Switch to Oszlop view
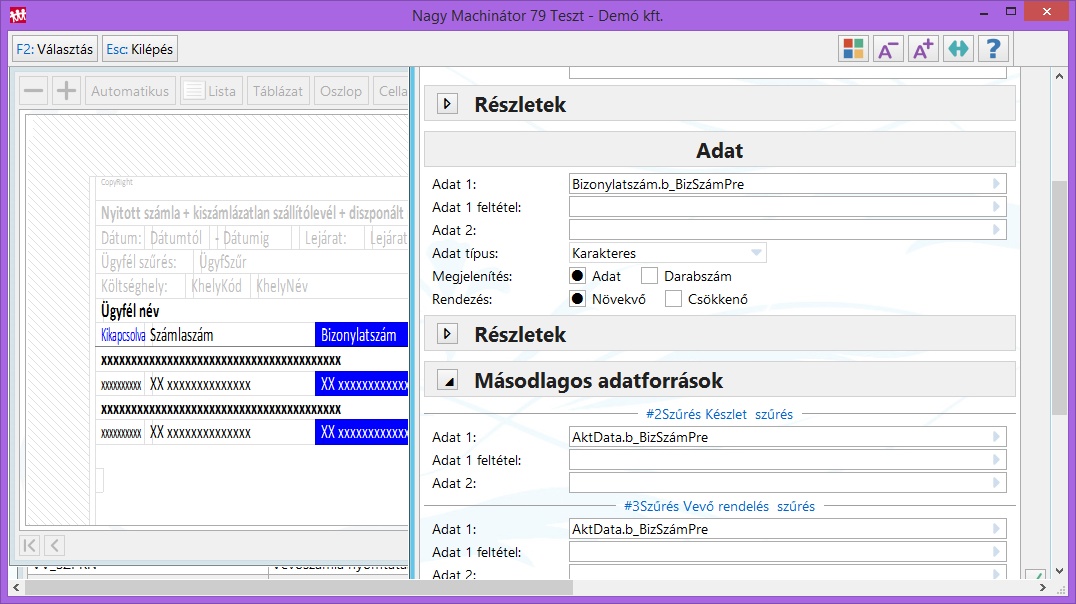 click(x=341, y=91)
